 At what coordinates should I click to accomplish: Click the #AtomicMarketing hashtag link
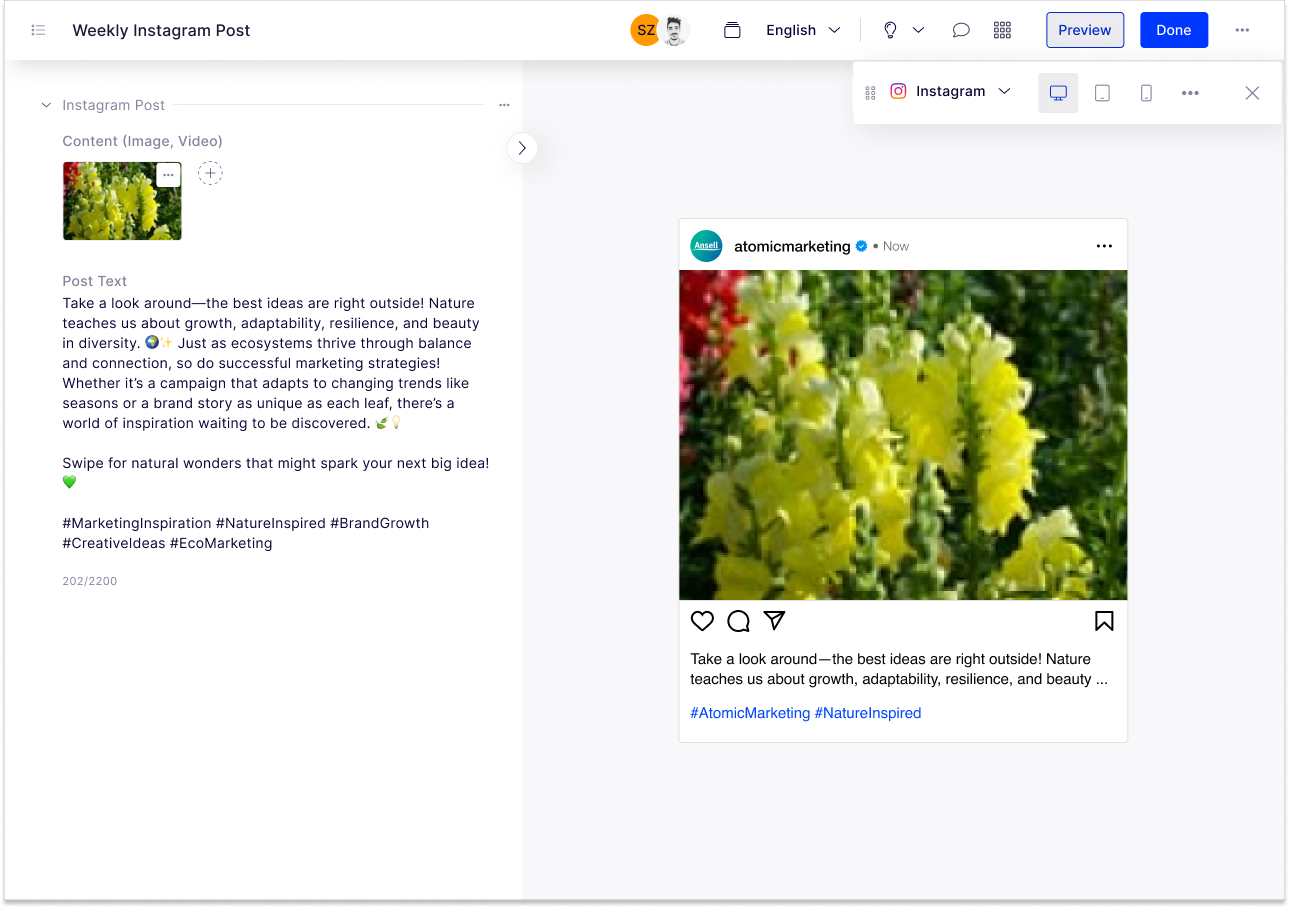pyautogui.click(x=750, y=713)
